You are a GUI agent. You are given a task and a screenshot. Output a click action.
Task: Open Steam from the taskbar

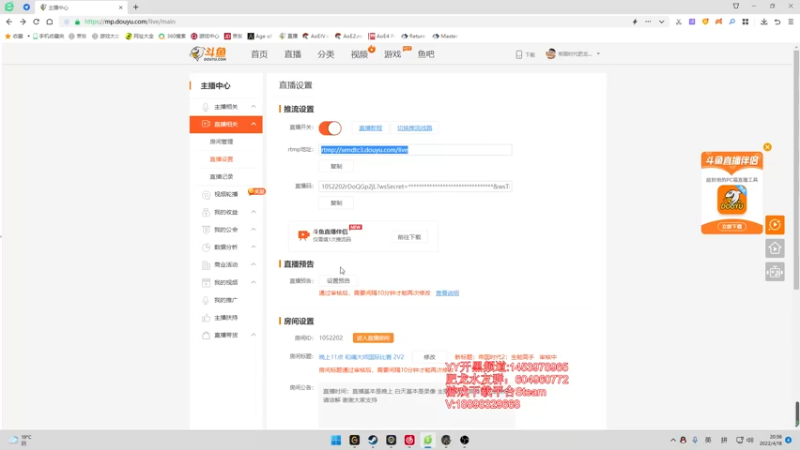[373, 440]
